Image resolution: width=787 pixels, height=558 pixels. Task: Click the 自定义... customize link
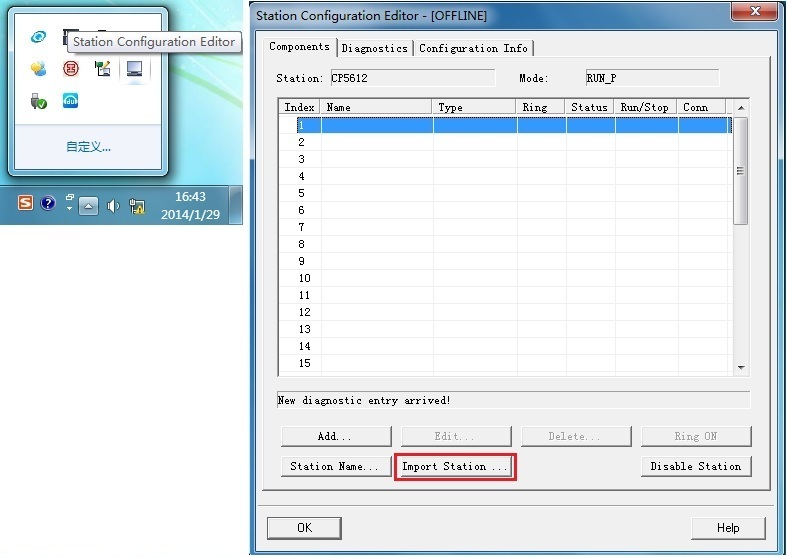pos(88,147)
